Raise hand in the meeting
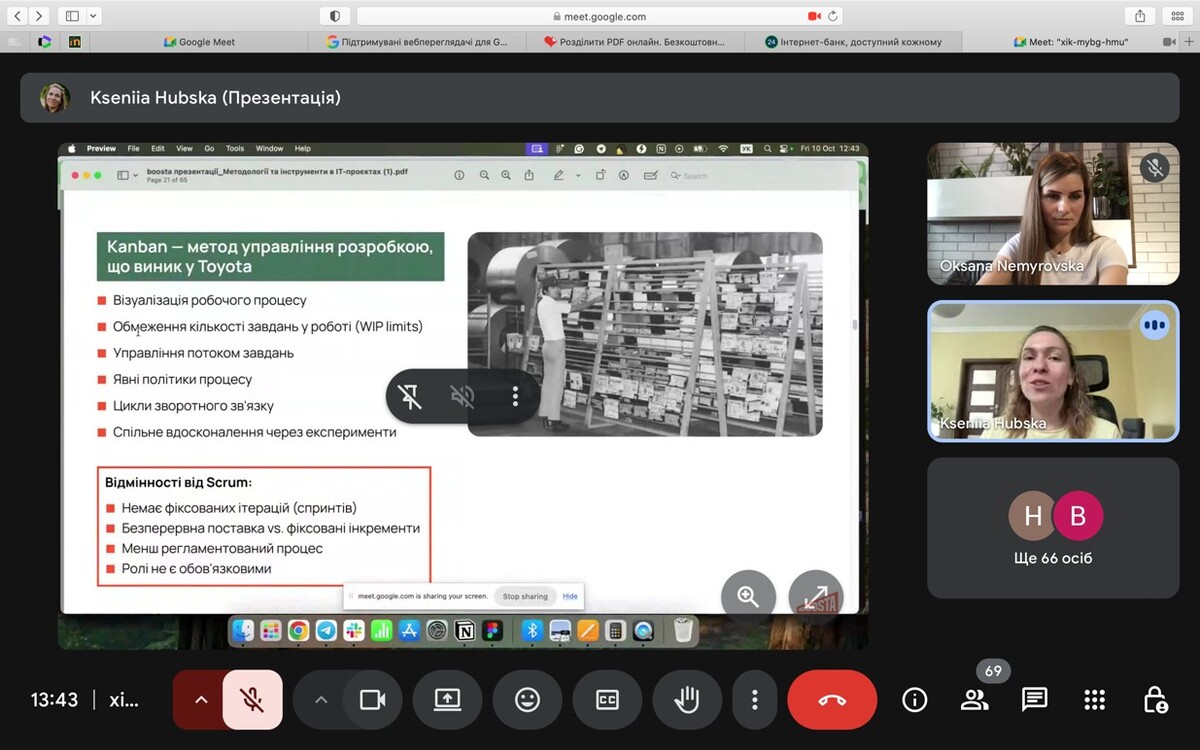The width and height of the screenshot is (1200, 750). coord(687,700)
